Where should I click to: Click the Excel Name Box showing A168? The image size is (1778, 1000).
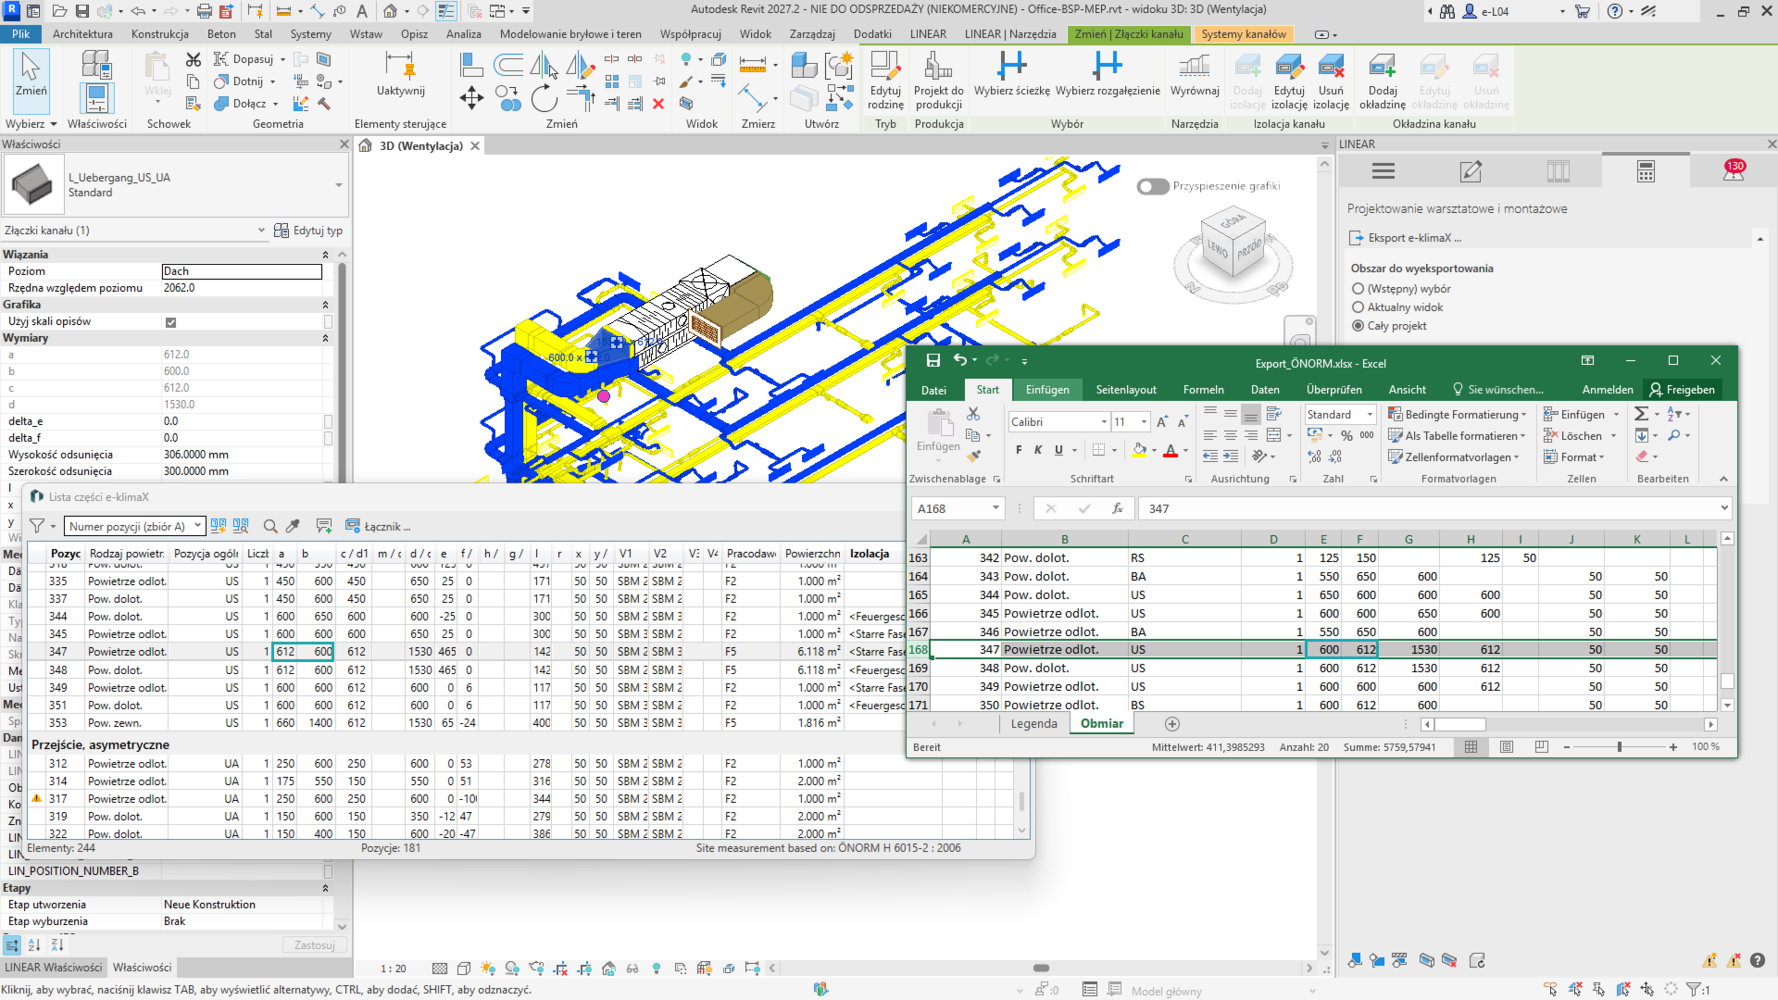point(955,508)
